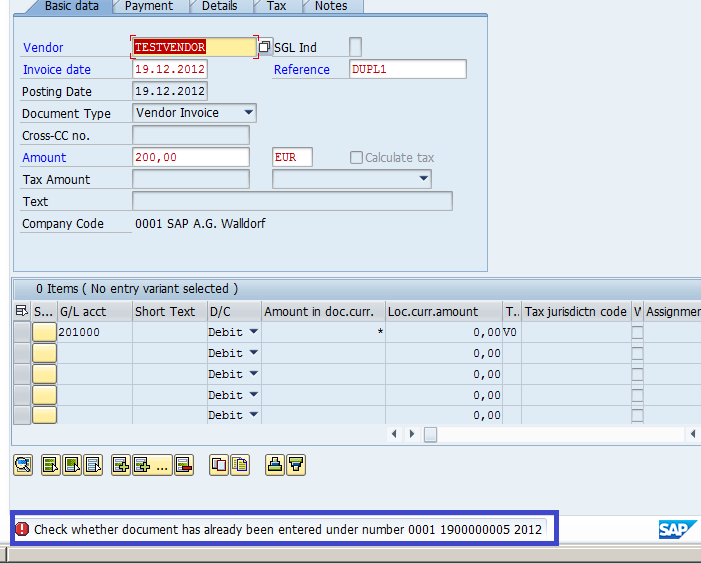This screenshot has width=701, height=564.
Task: Click the Select Block icon
Action: click(x=72, y=465)
